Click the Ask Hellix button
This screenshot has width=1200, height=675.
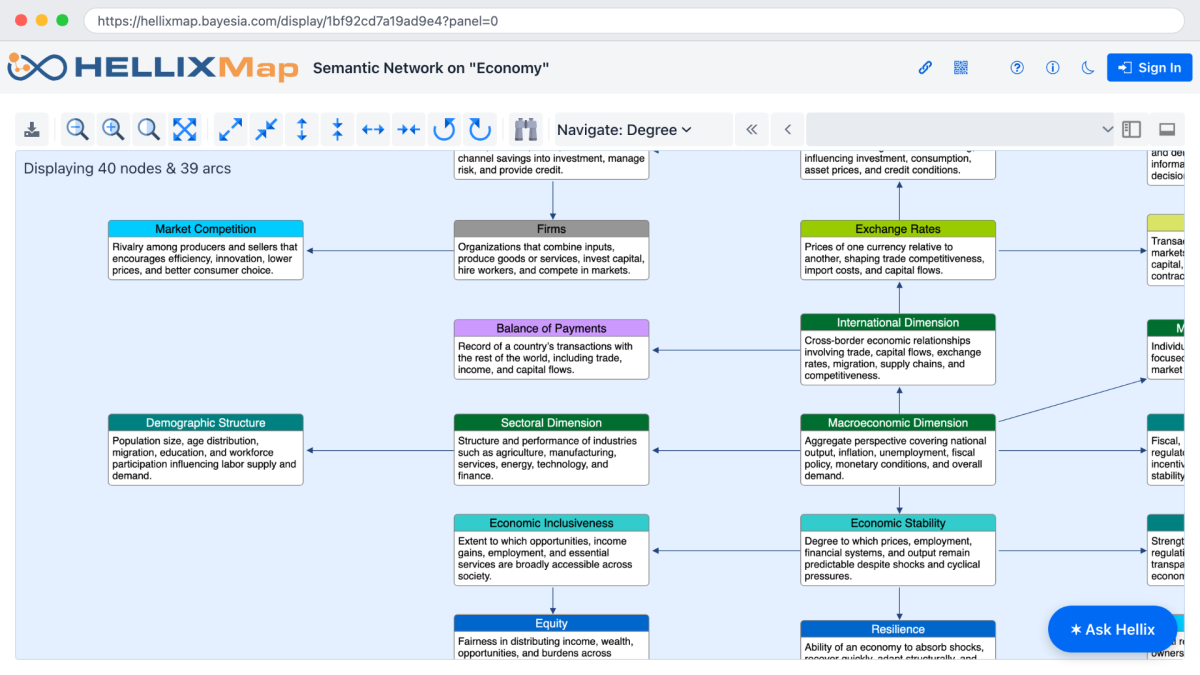pyautogui.click(x=1112, y=629)
